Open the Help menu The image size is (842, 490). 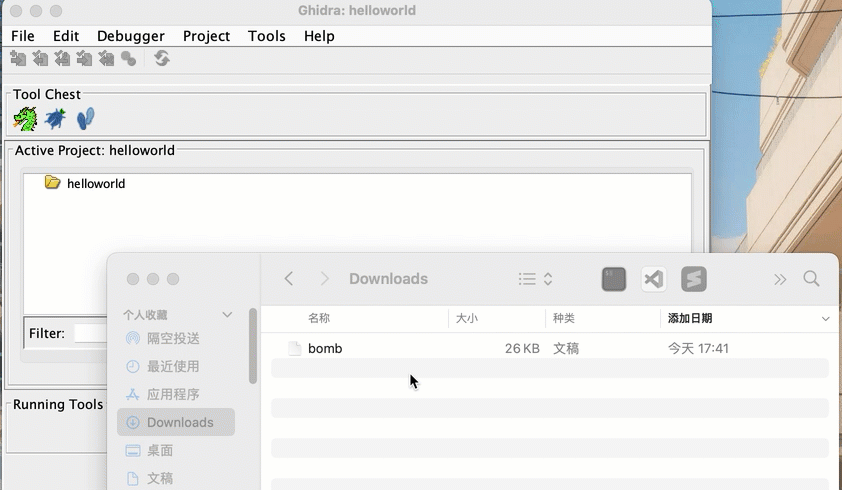tap(319, 36)
